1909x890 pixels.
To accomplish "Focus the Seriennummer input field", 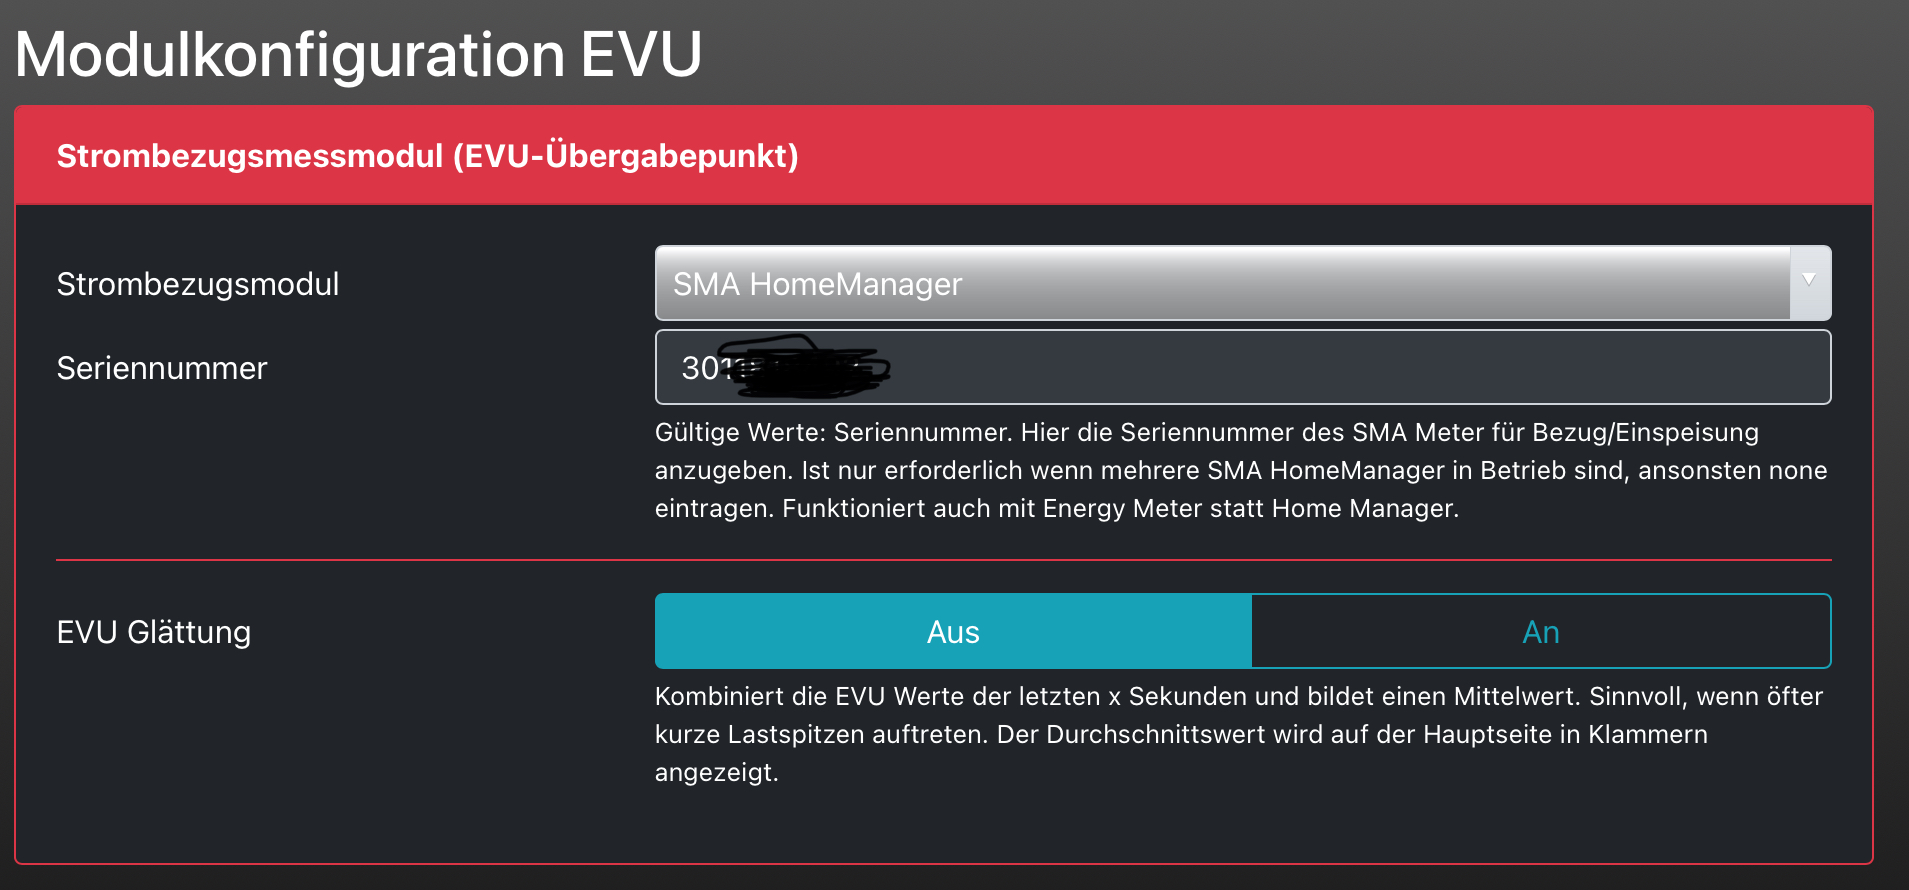I will [1240, 368].
